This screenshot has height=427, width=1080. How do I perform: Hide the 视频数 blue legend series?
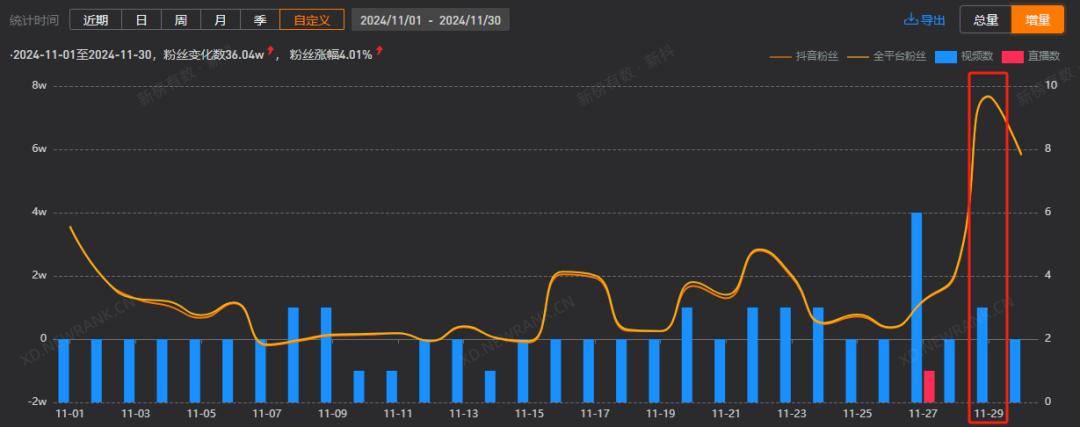tap(965, 57)
